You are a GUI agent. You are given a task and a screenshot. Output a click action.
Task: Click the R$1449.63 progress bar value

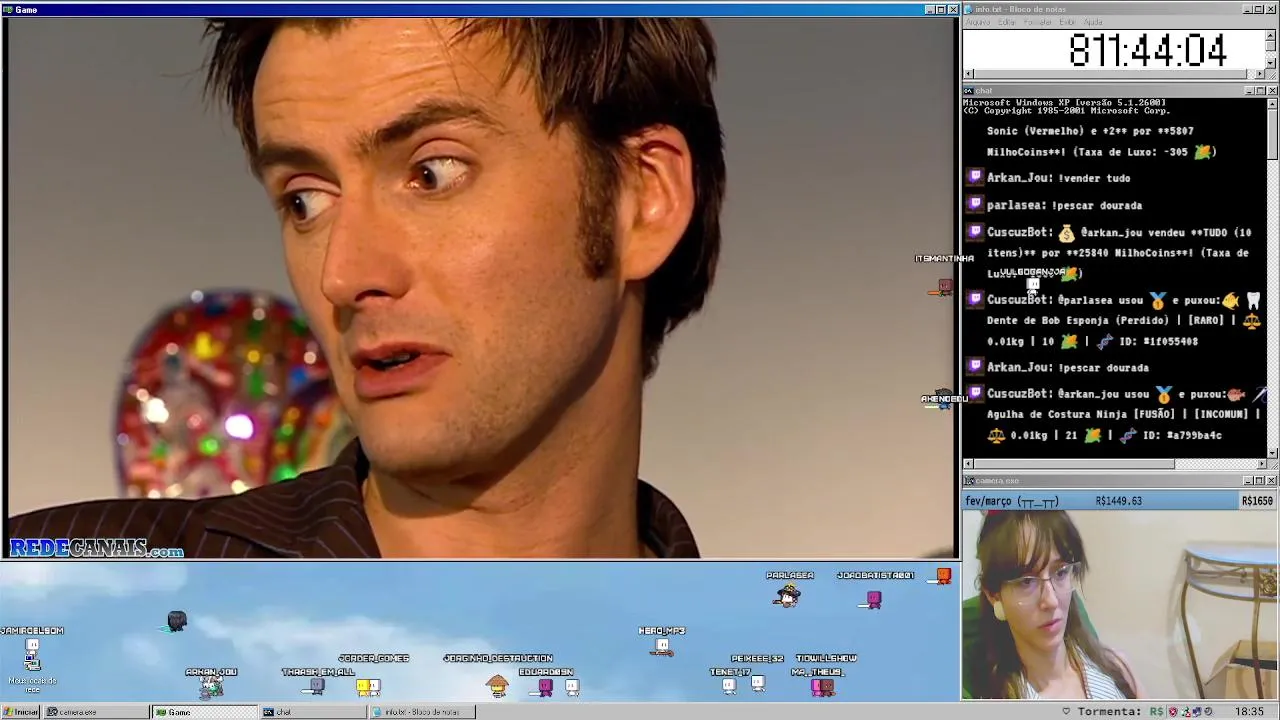[x=1118, y=501]
